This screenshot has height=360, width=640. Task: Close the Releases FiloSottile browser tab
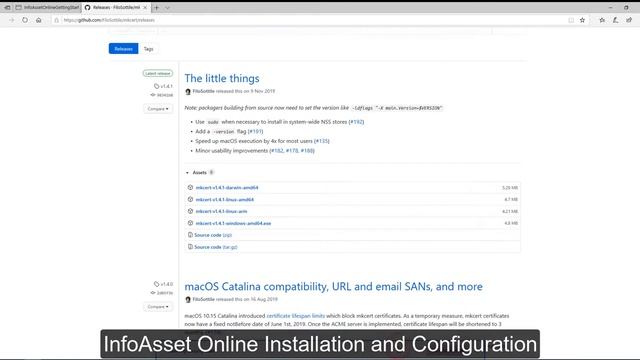[x=145, y=7]
